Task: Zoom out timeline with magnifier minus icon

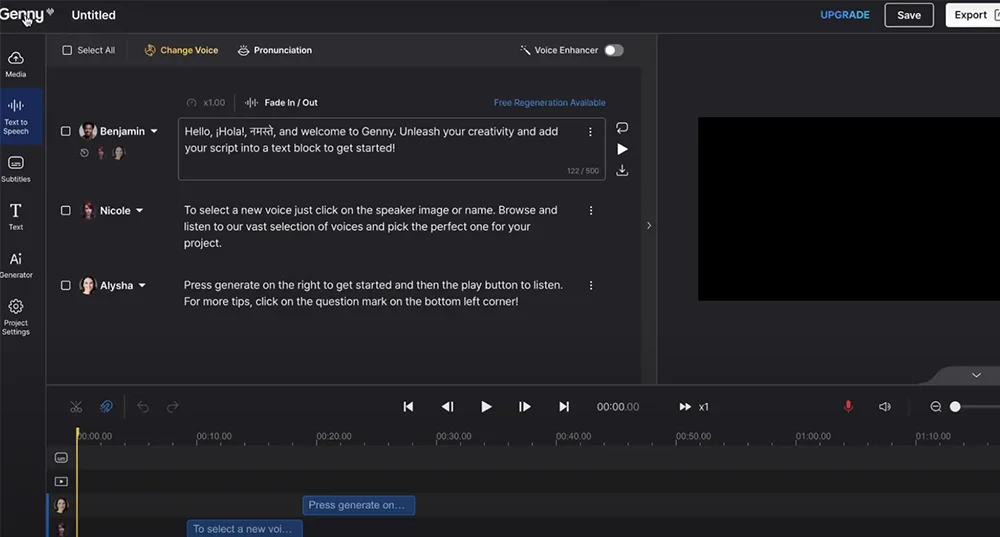Action: 936,407
